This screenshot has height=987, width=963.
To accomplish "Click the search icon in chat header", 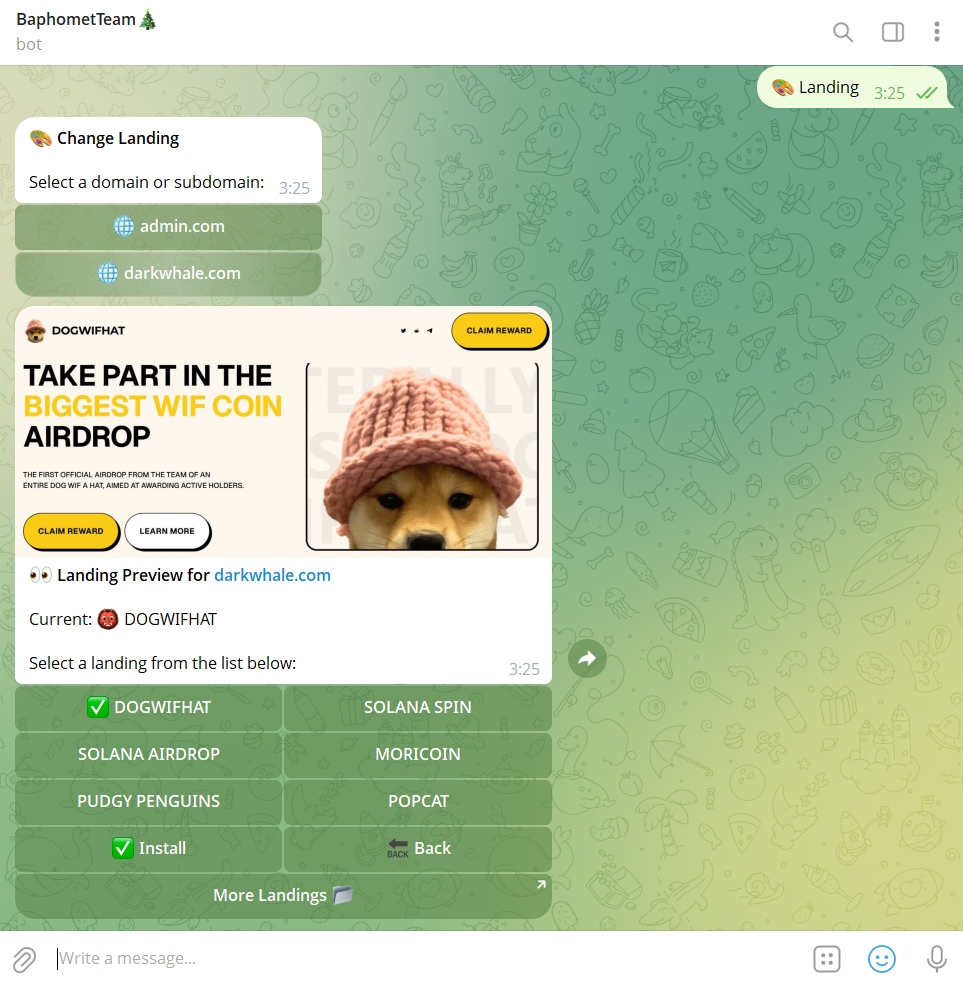I will point(843,32).
